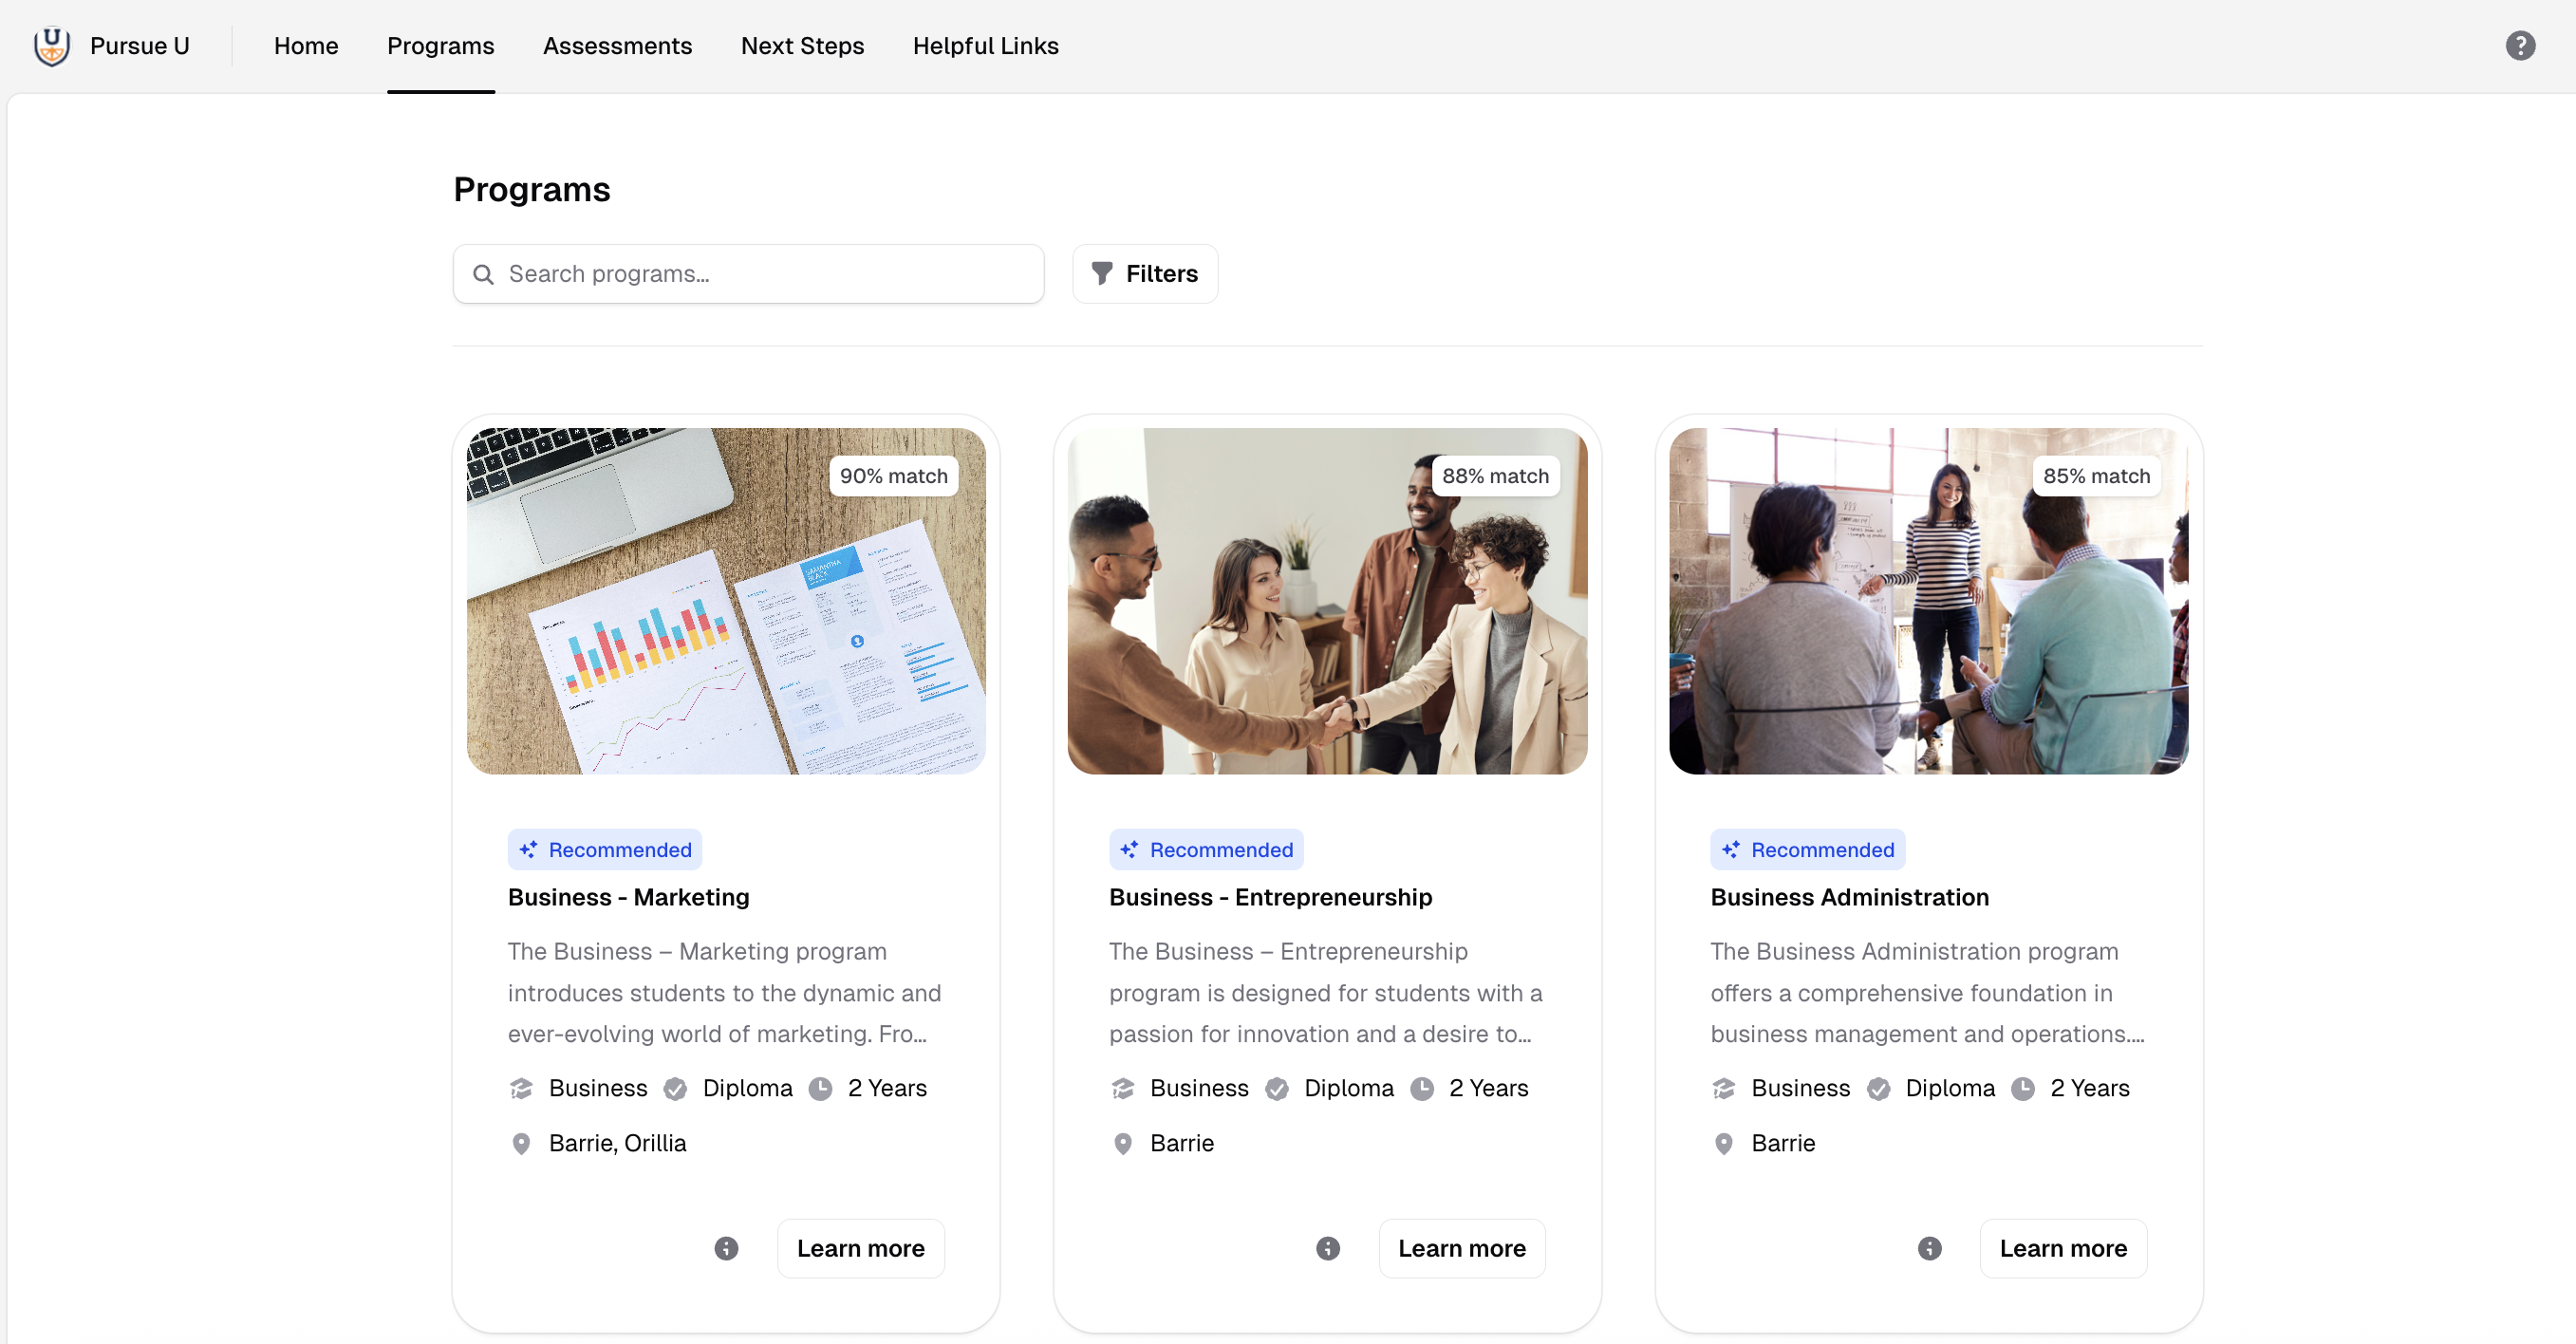The height and width of the screenshot is (1344, 2576).
Task: Learn more about Business - Marketing
Action: [x=860, y=1248]
